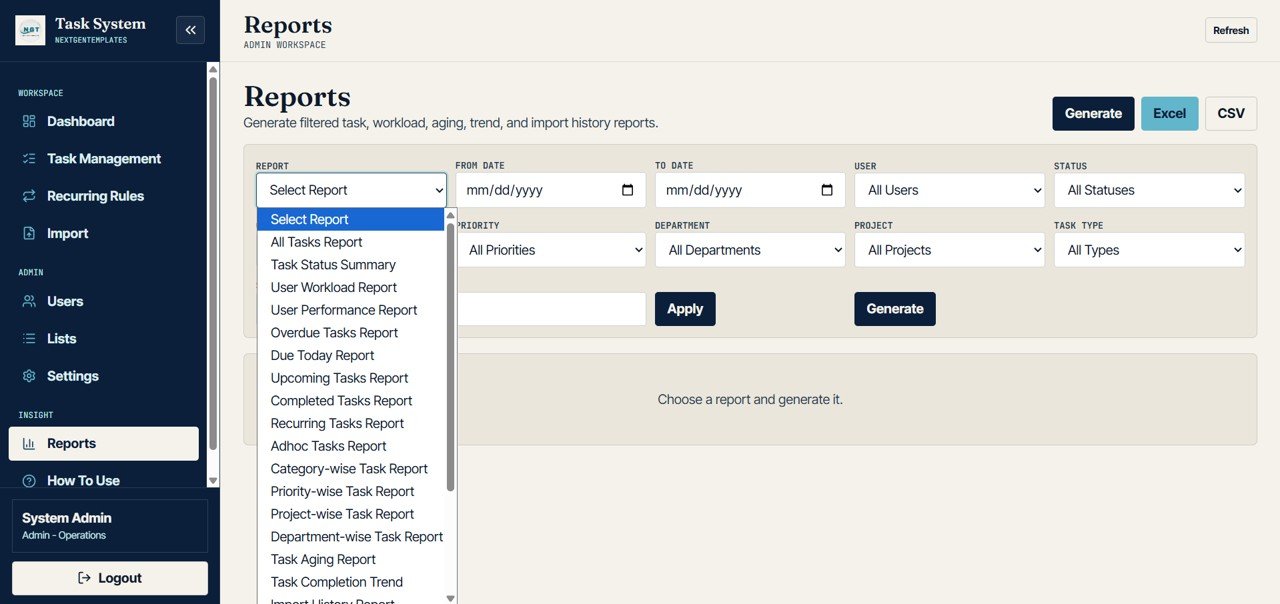Open the From Date calendar picker icon
This screenshot has height=604, width=1280.
627,190
